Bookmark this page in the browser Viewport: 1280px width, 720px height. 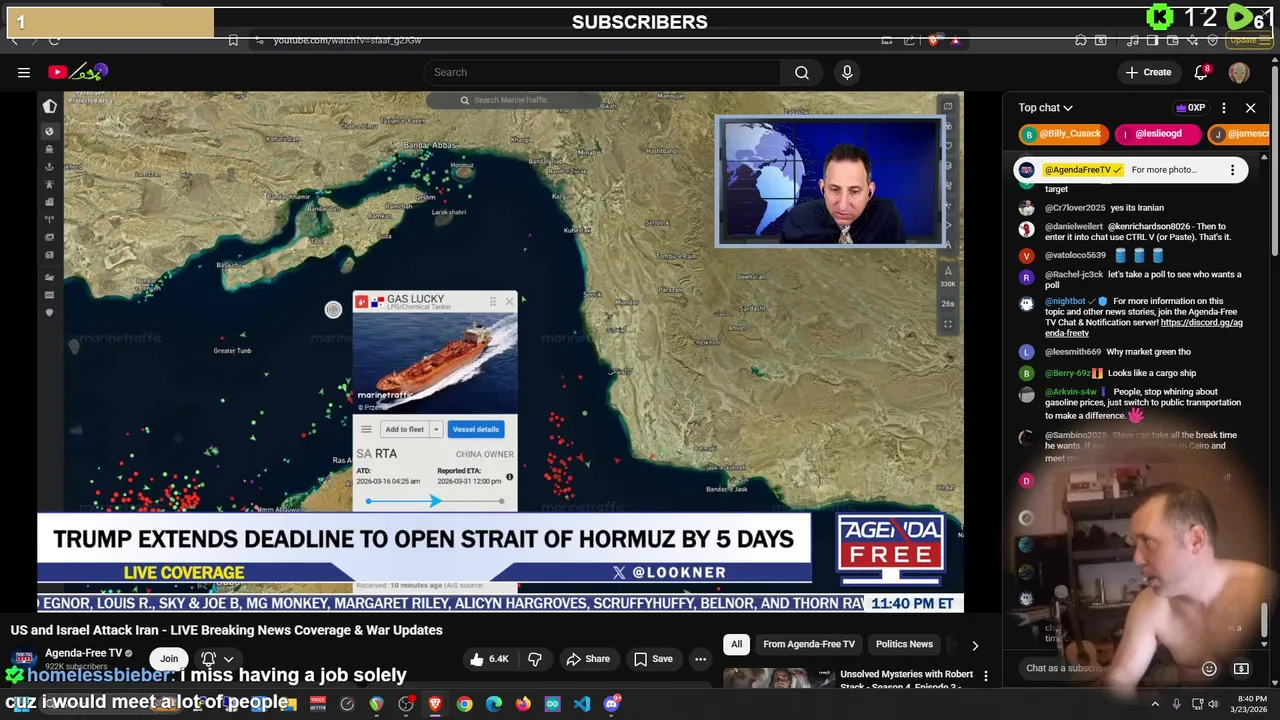click(233, 40)
